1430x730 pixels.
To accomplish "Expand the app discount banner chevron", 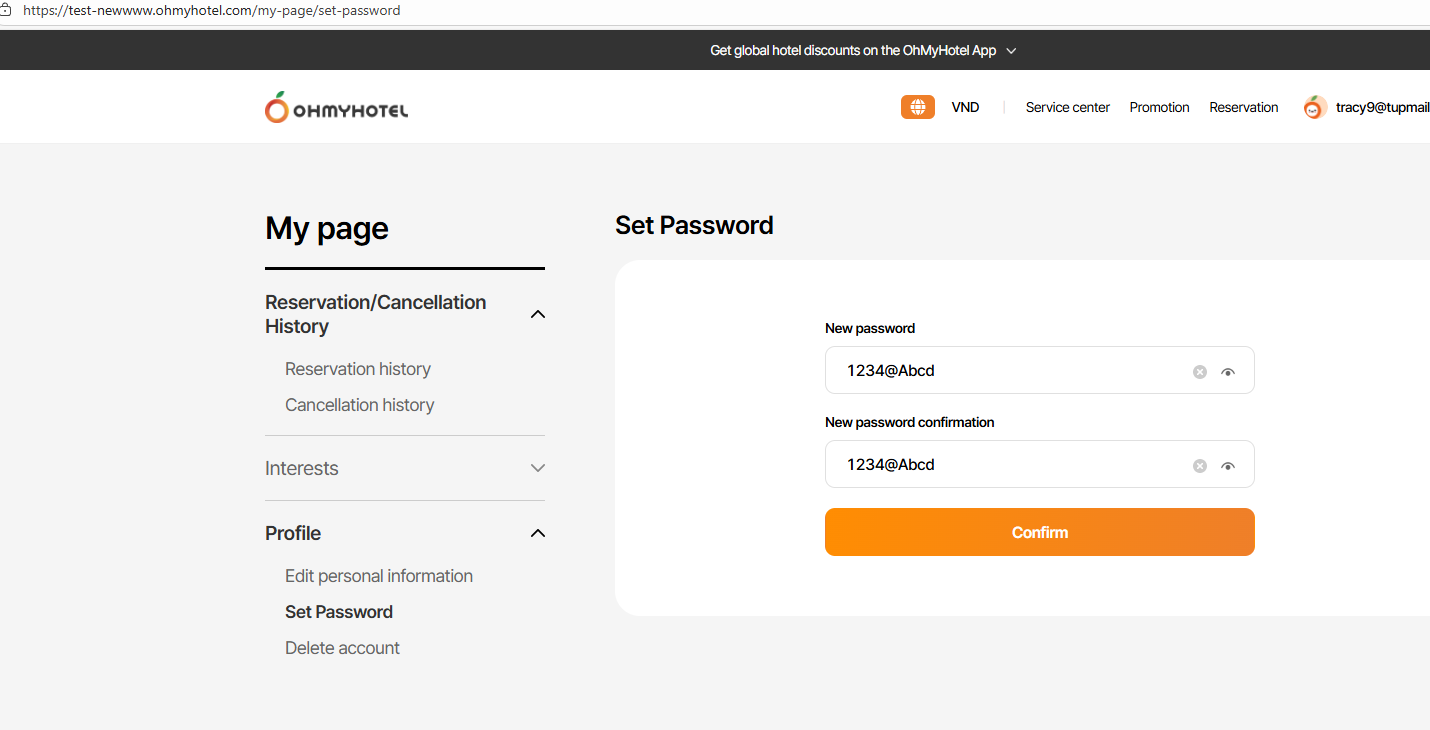I will 1011,51.
